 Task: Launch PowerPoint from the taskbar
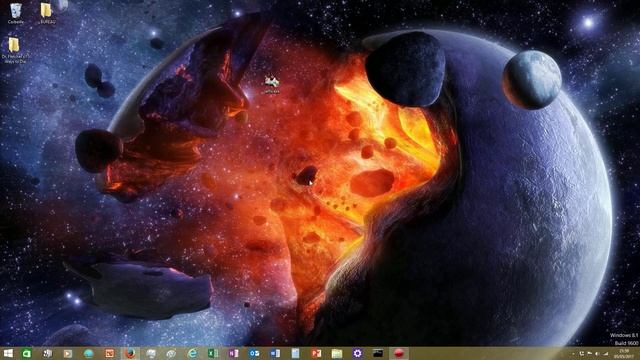click(316, 353)
